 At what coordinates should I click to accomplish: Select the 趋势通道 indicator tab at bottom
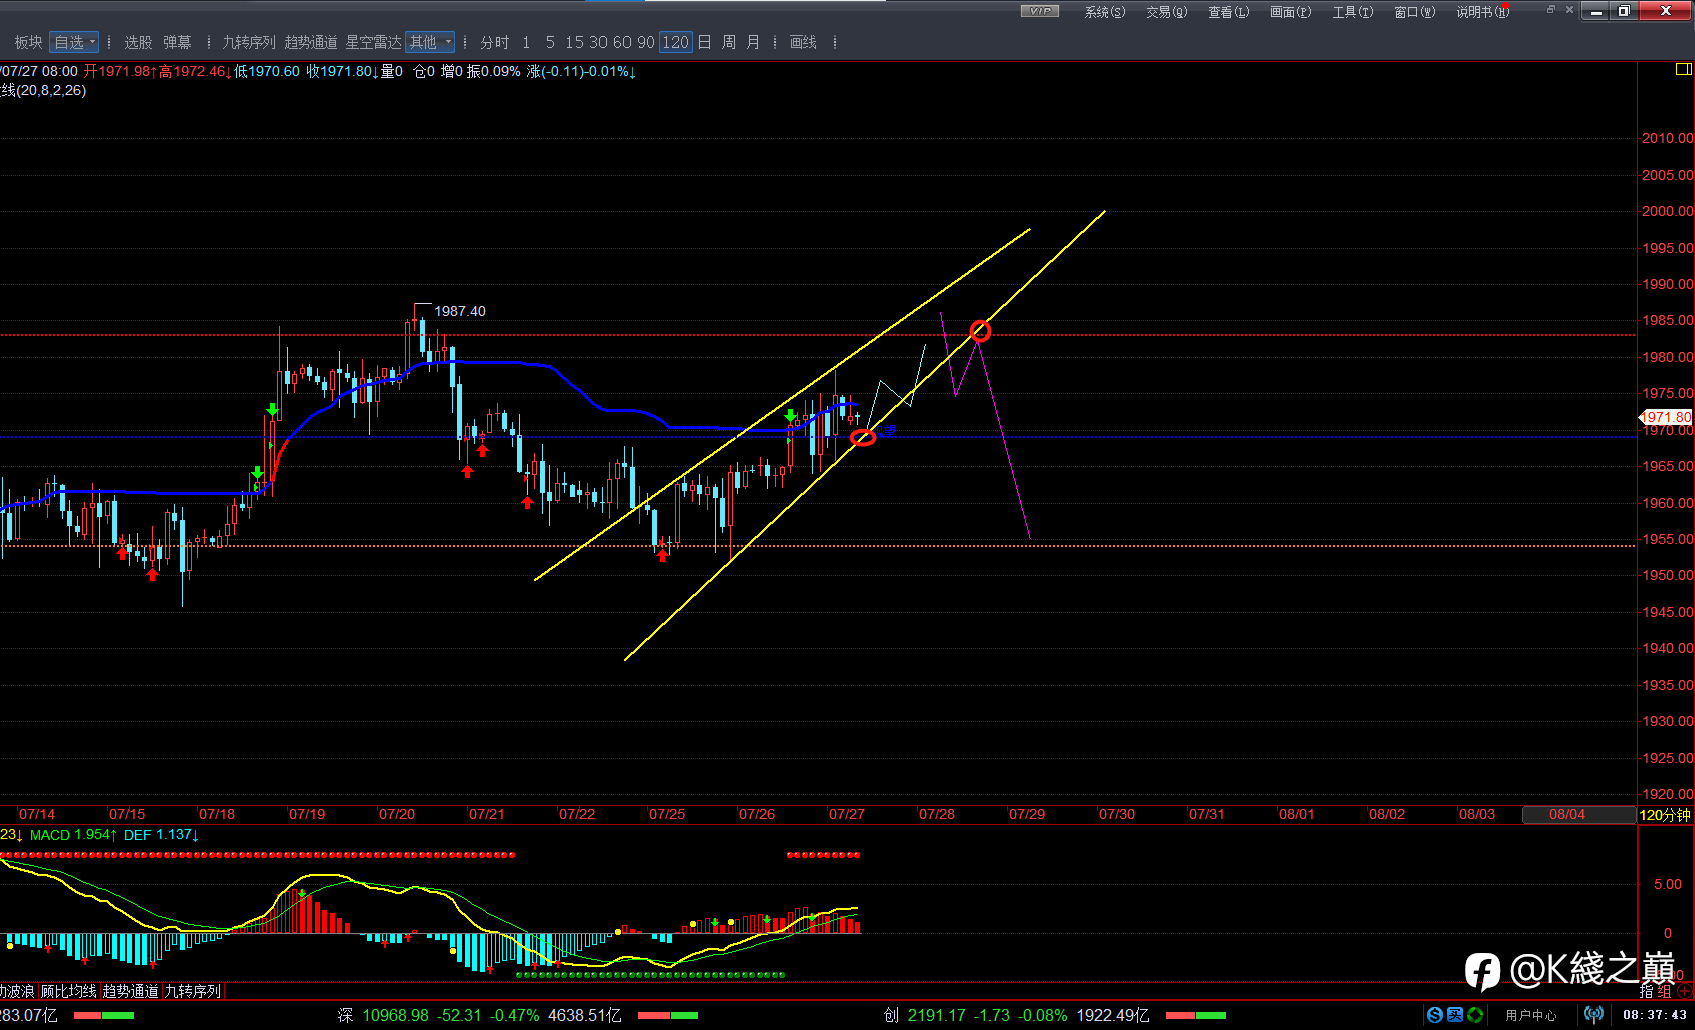click(130, 991)
